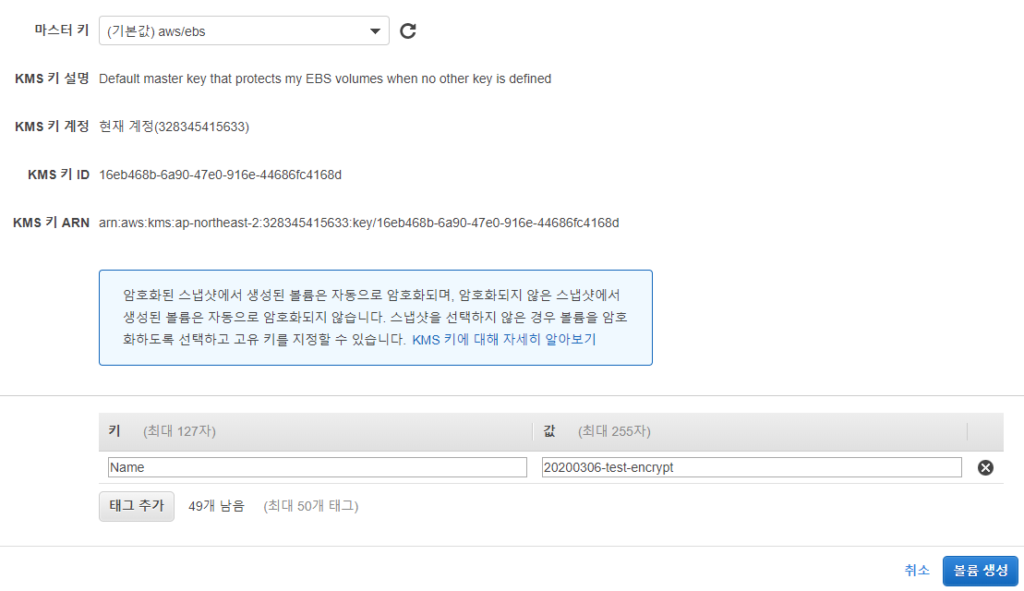Click the KMS 키에 대해 자세히 알아보기 link
1024x591 pixels.
pyautogui.click(x=504, y=340)
